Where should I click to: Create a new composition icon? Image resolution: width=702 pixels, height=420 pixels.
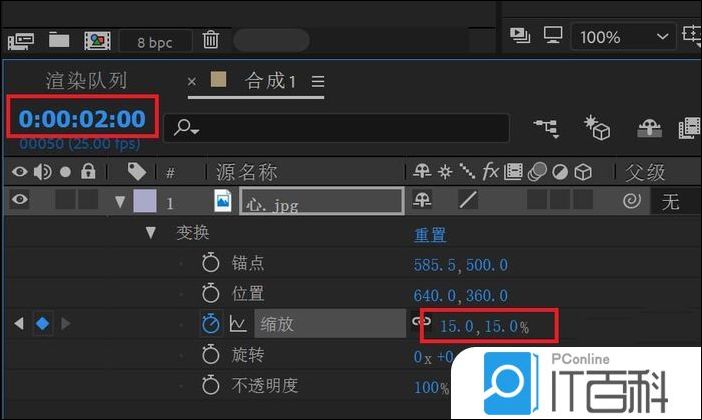(98, 41)
